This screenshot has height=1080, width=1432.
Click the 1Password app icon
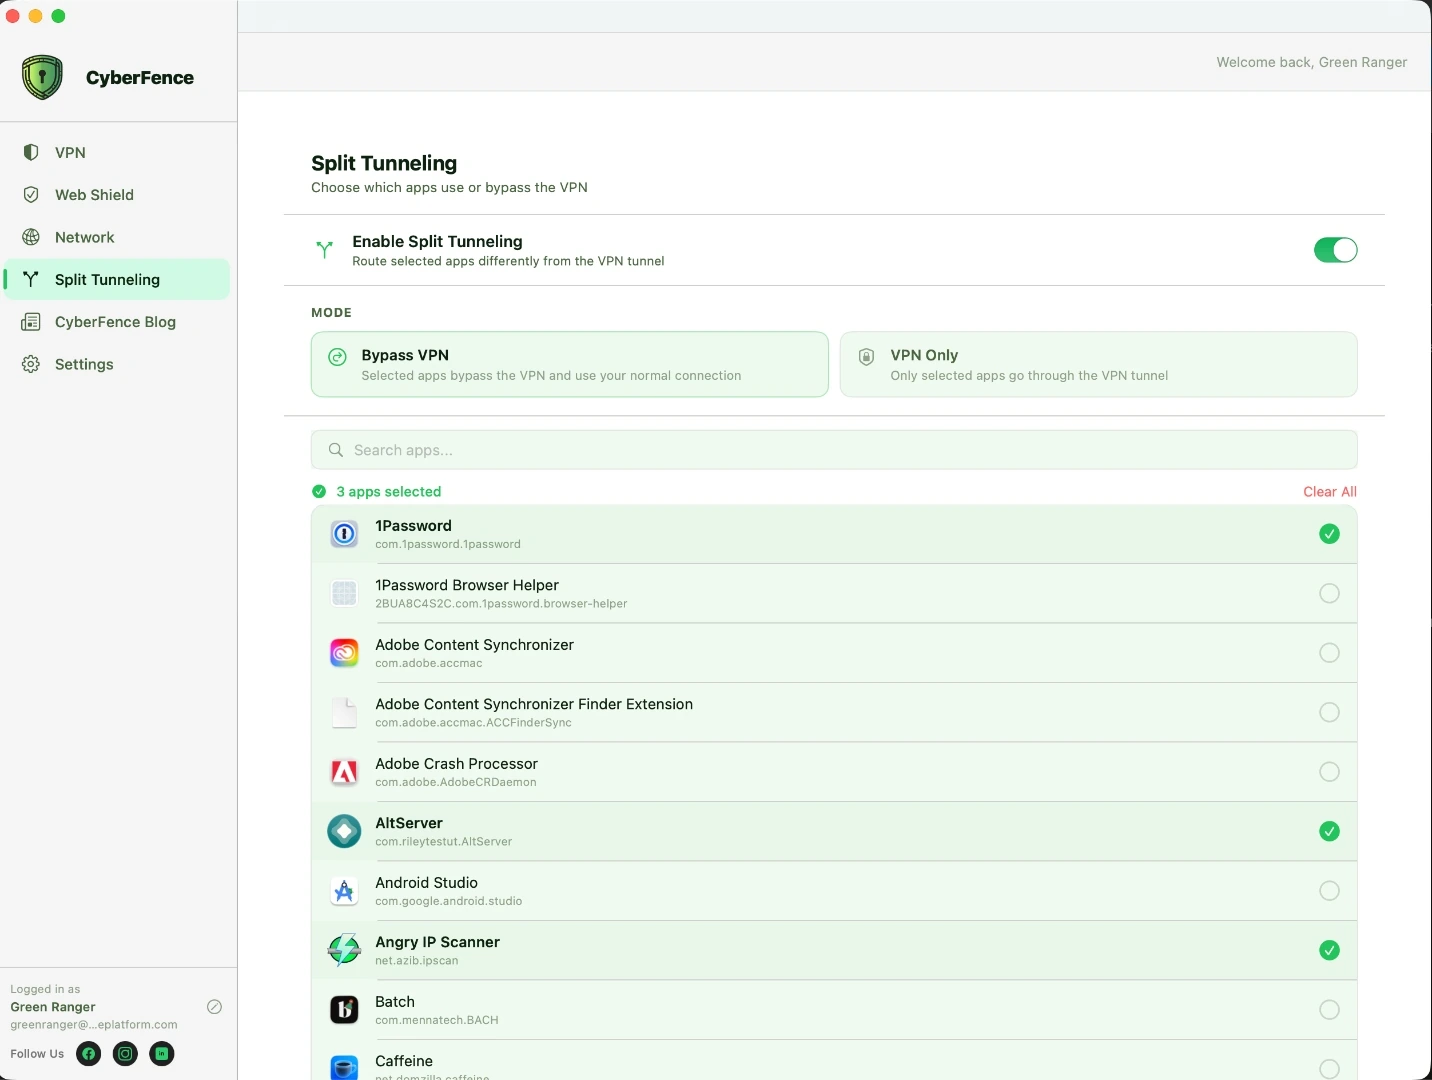point(344,534)
